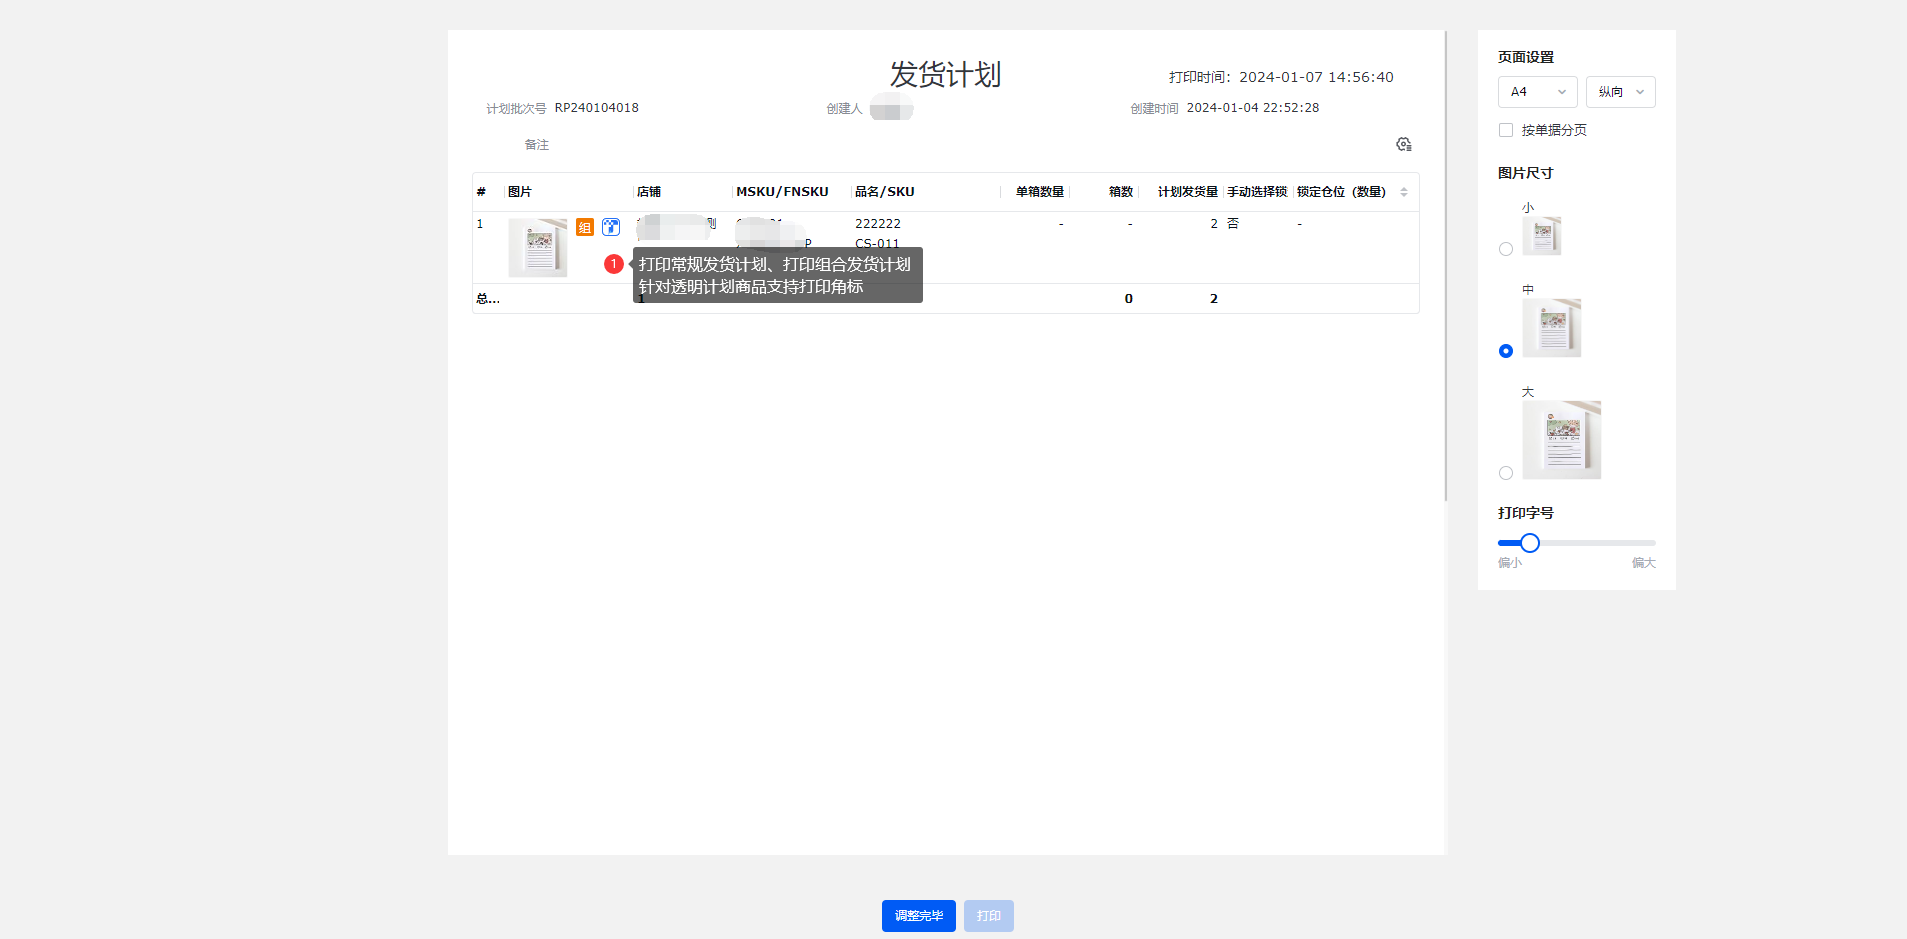This screenshot has height=939, width=1907.
Task: Select the medium (中) image size radio button
Action: [1506, 351]
